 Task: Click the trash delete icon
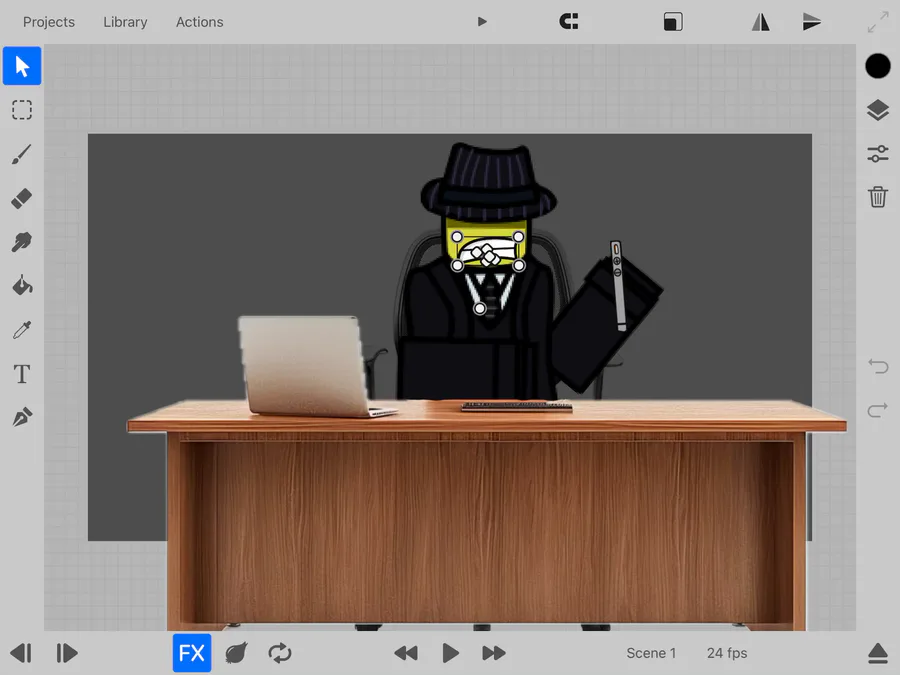tap(878, 197)
